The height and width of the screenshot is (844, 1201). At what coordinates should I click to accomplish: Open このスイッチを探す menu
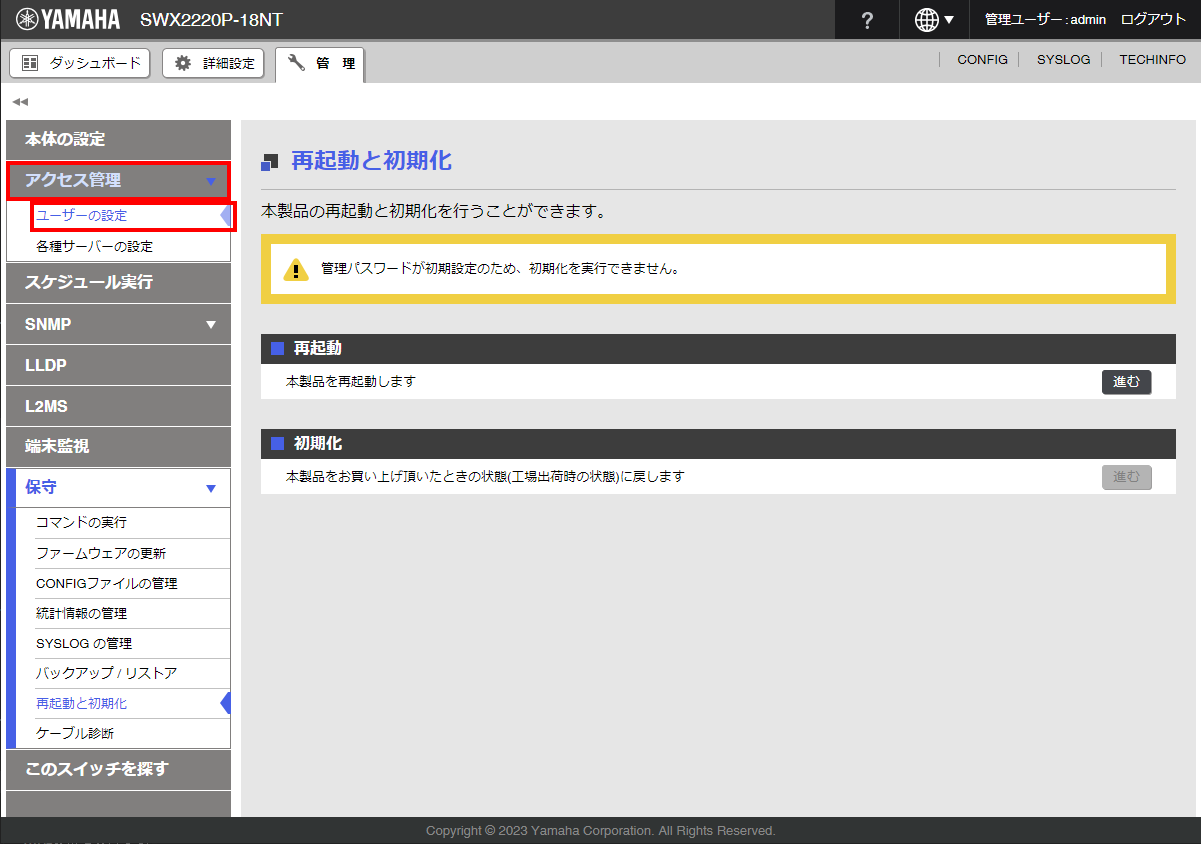(x=97, y=769)
